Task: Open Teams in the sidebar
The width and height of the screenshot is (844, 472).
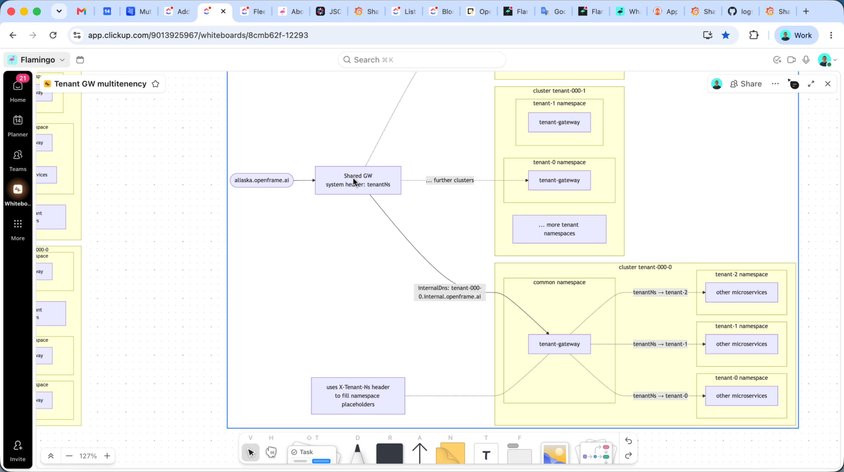Action: pos(18,160)
